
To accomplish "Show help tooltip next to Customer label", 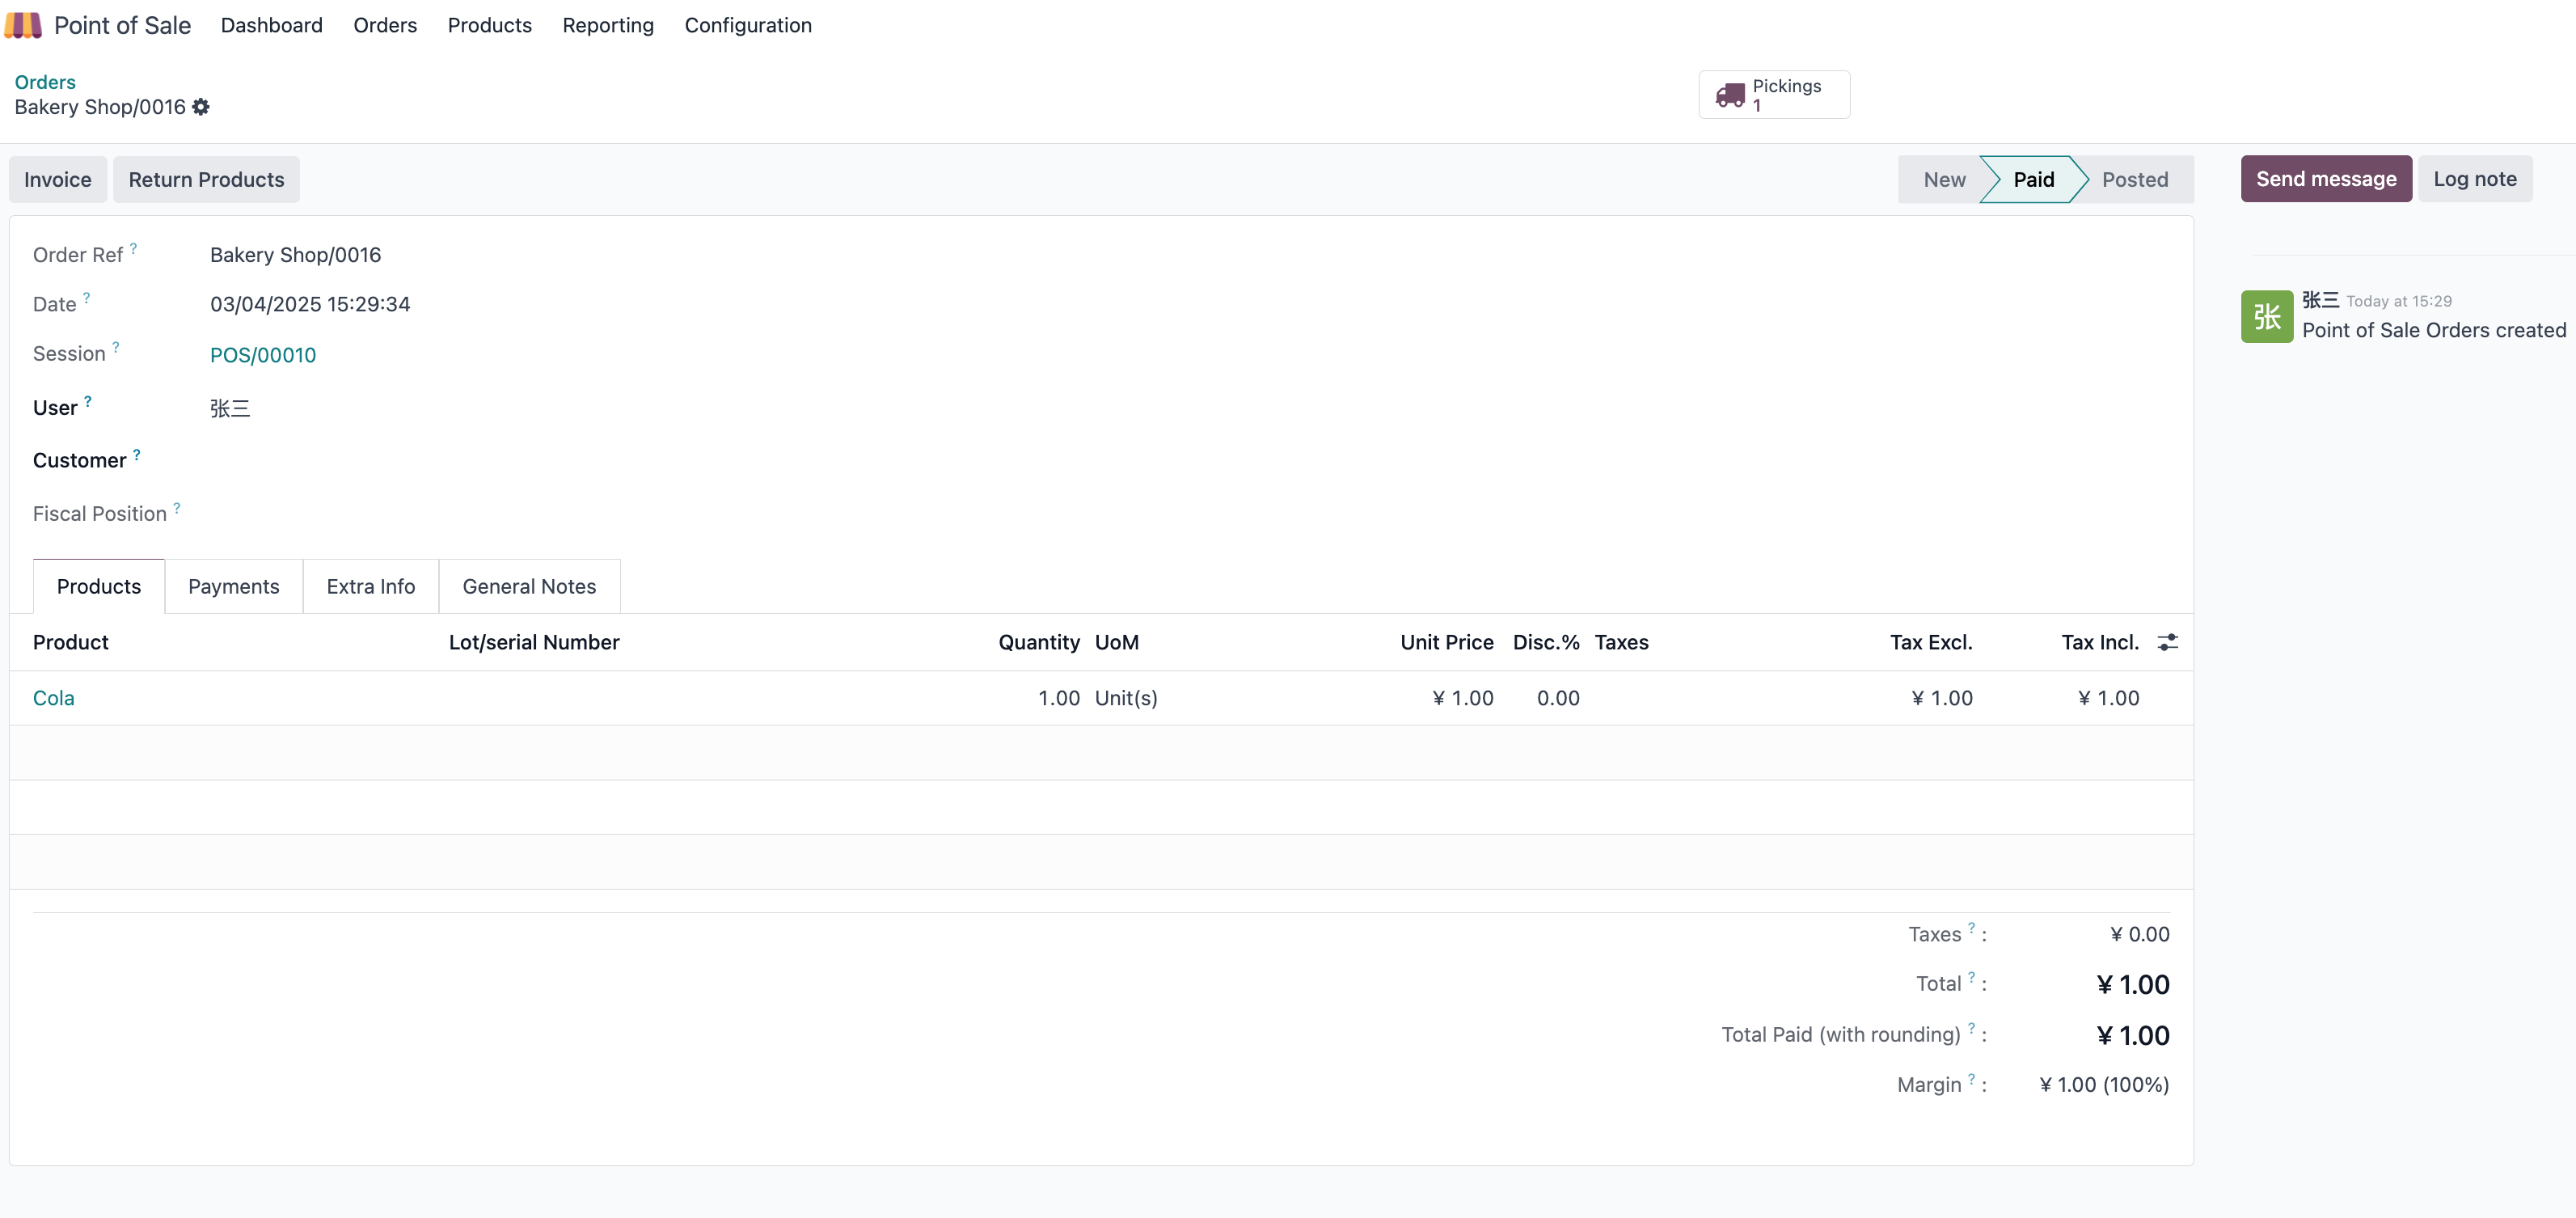I will (137, 454).
